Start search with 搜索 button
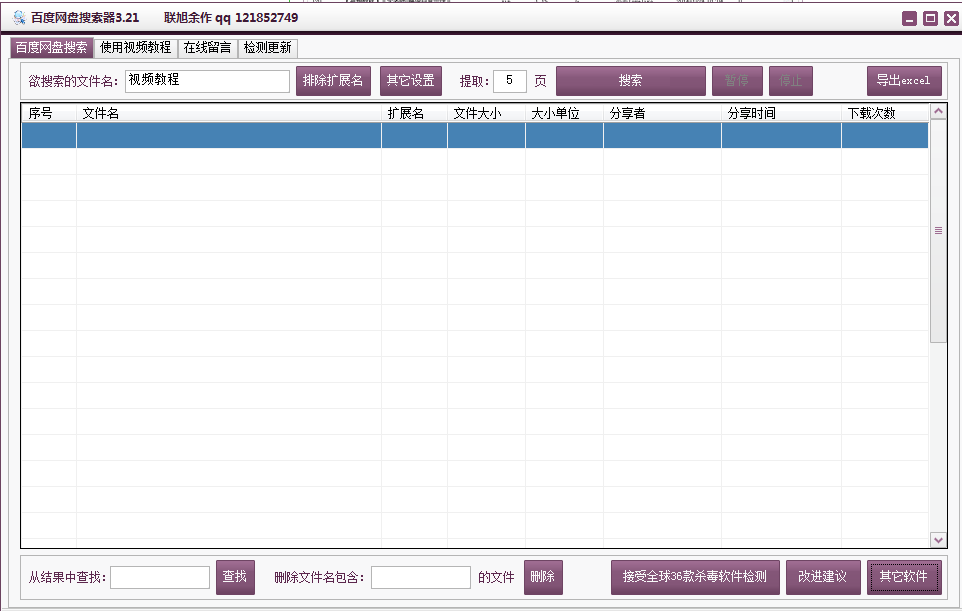Image resolution: width=962 pixels, height=611 pixels. [x=631, y=81]
